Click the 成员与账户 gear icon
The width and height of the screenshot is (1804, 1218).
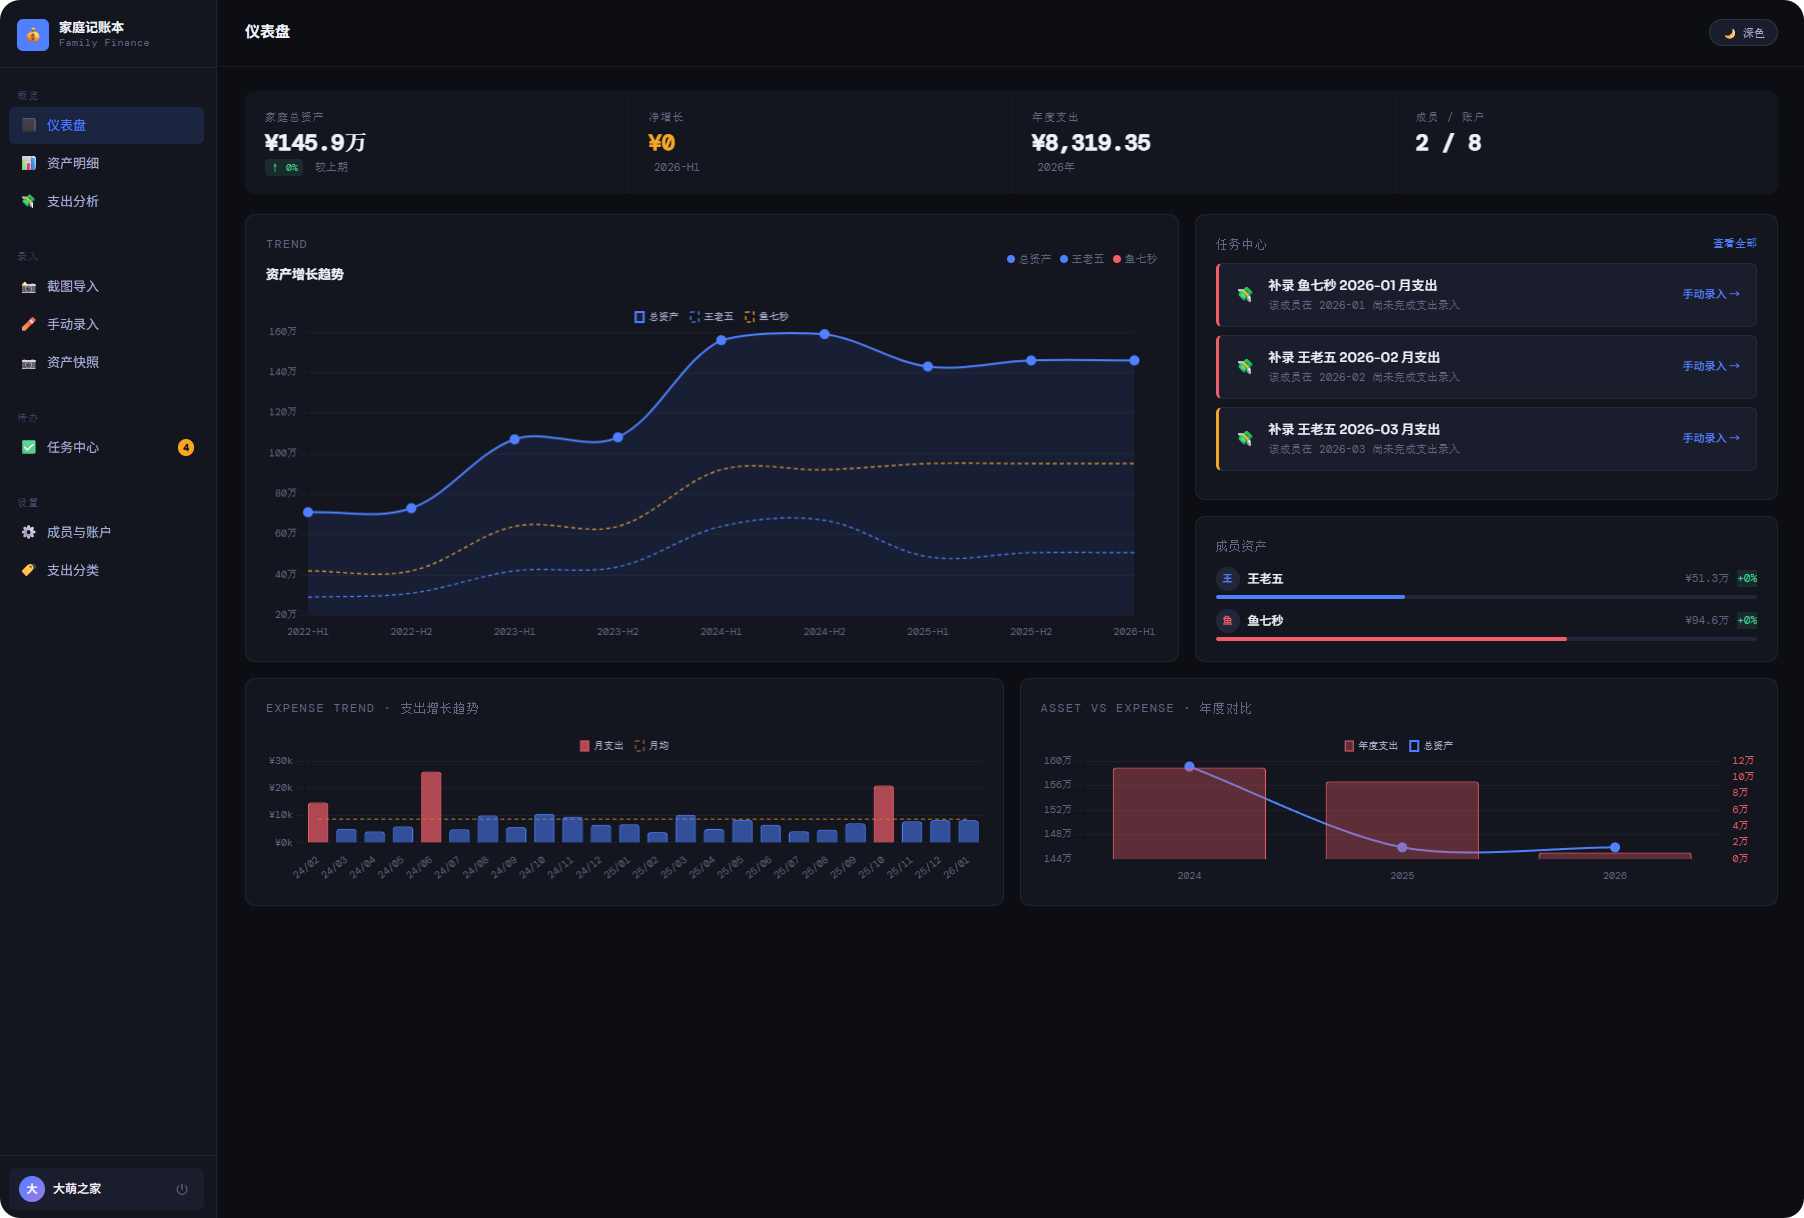(x=29, y=532)
